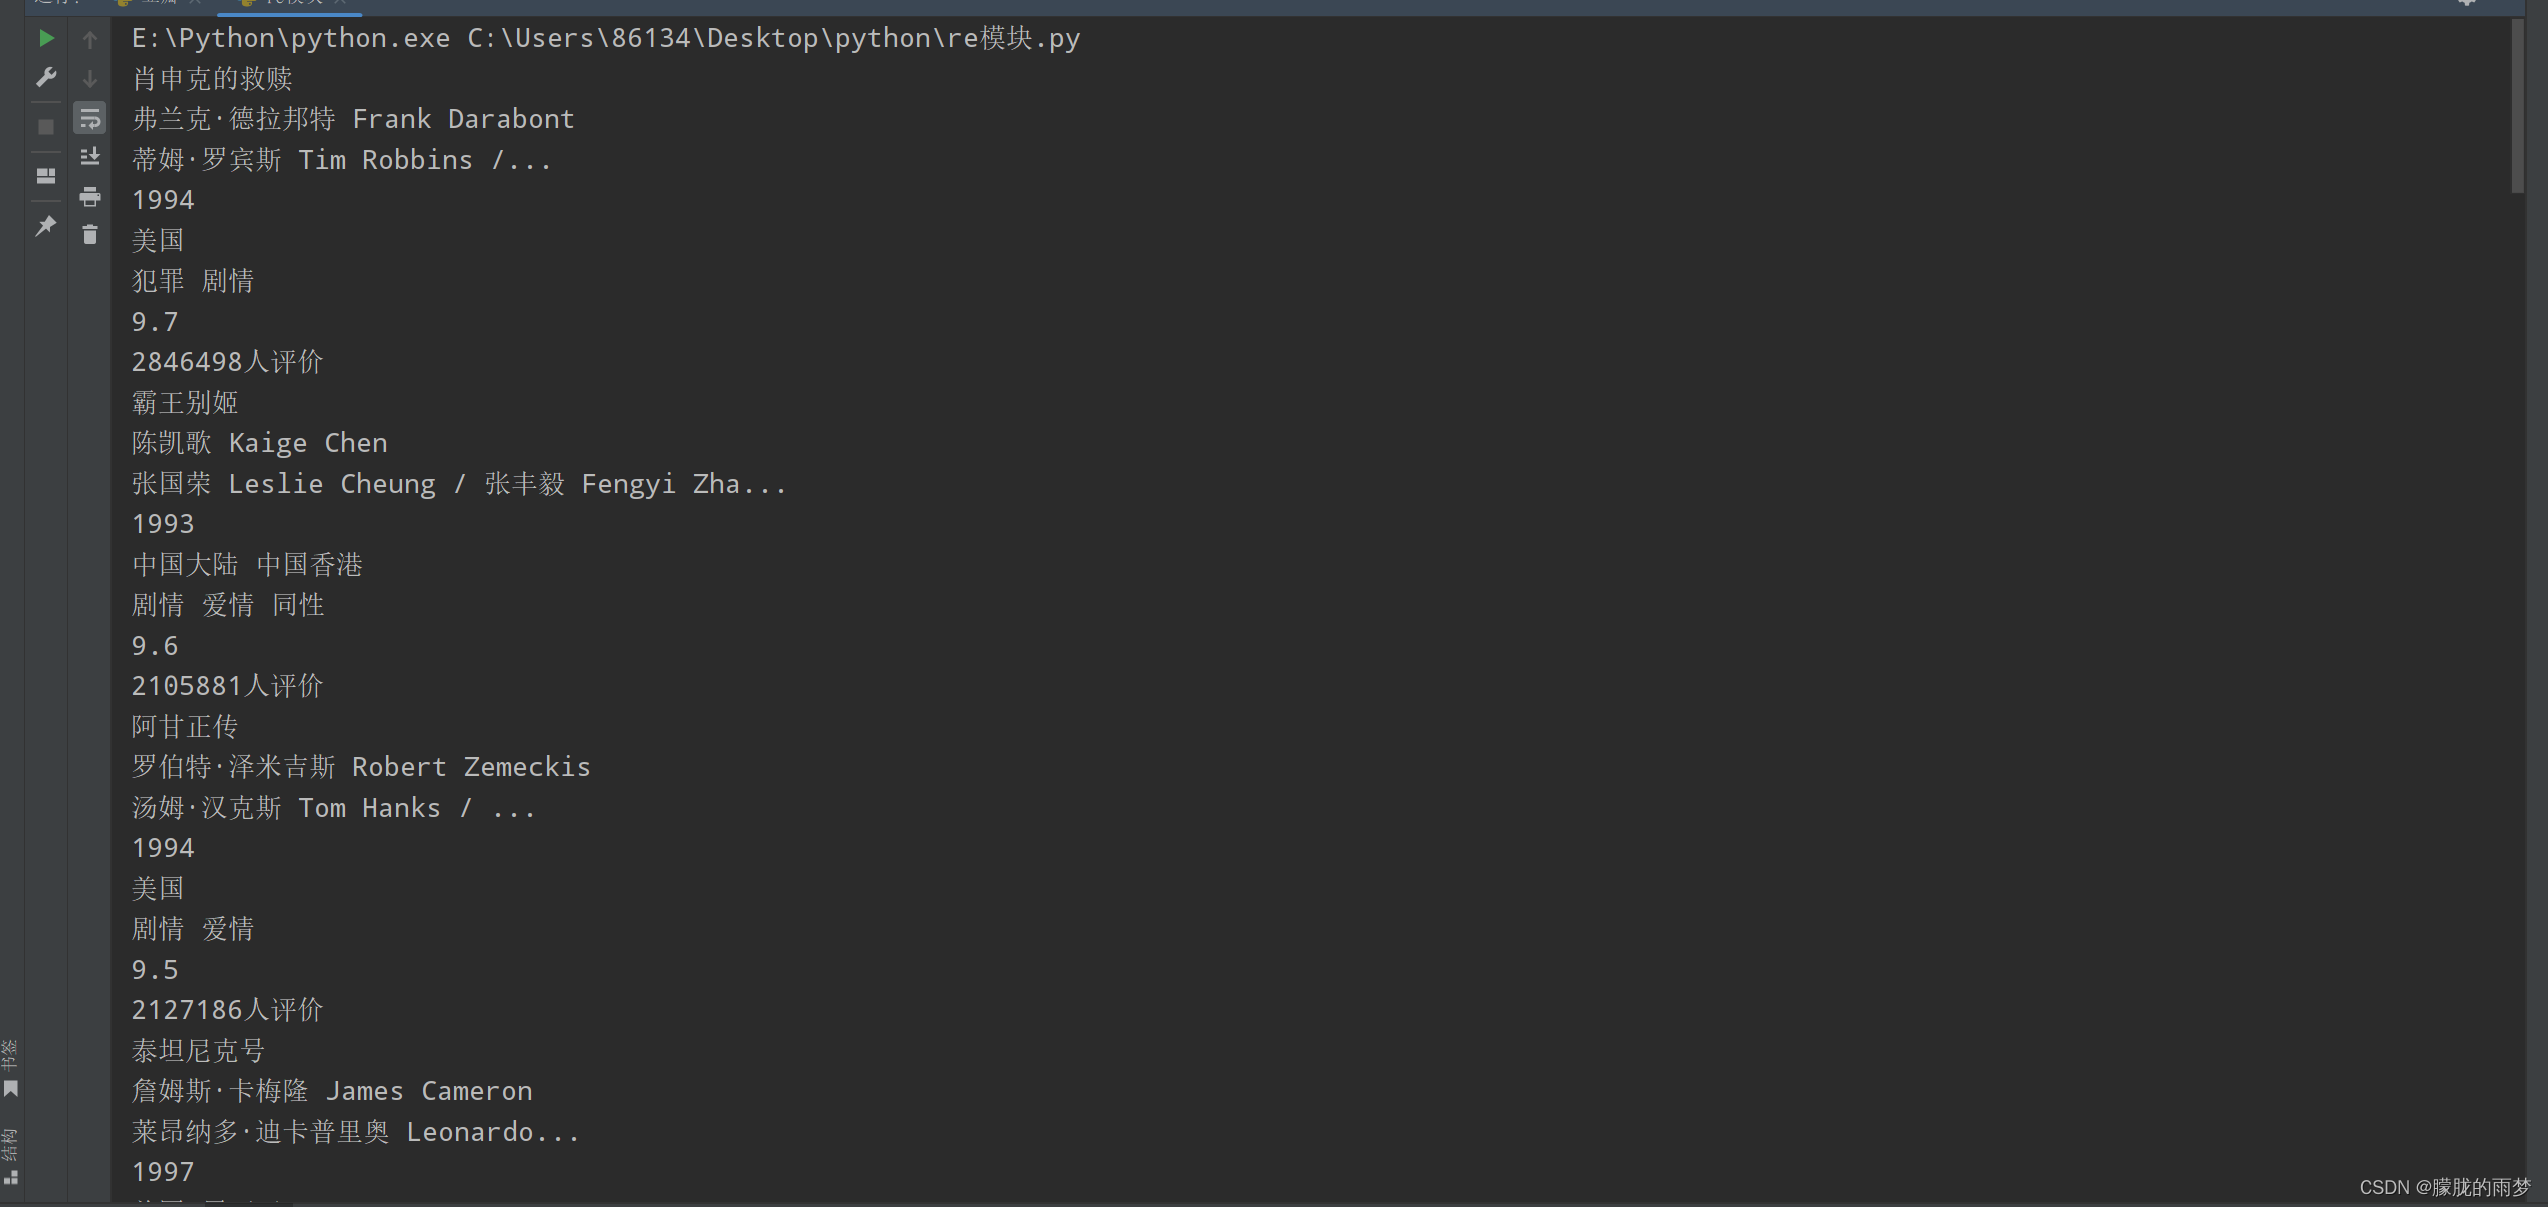Click the rating '9.6' line
The height and width of the screenshot is (1207, 2548).
155,646
